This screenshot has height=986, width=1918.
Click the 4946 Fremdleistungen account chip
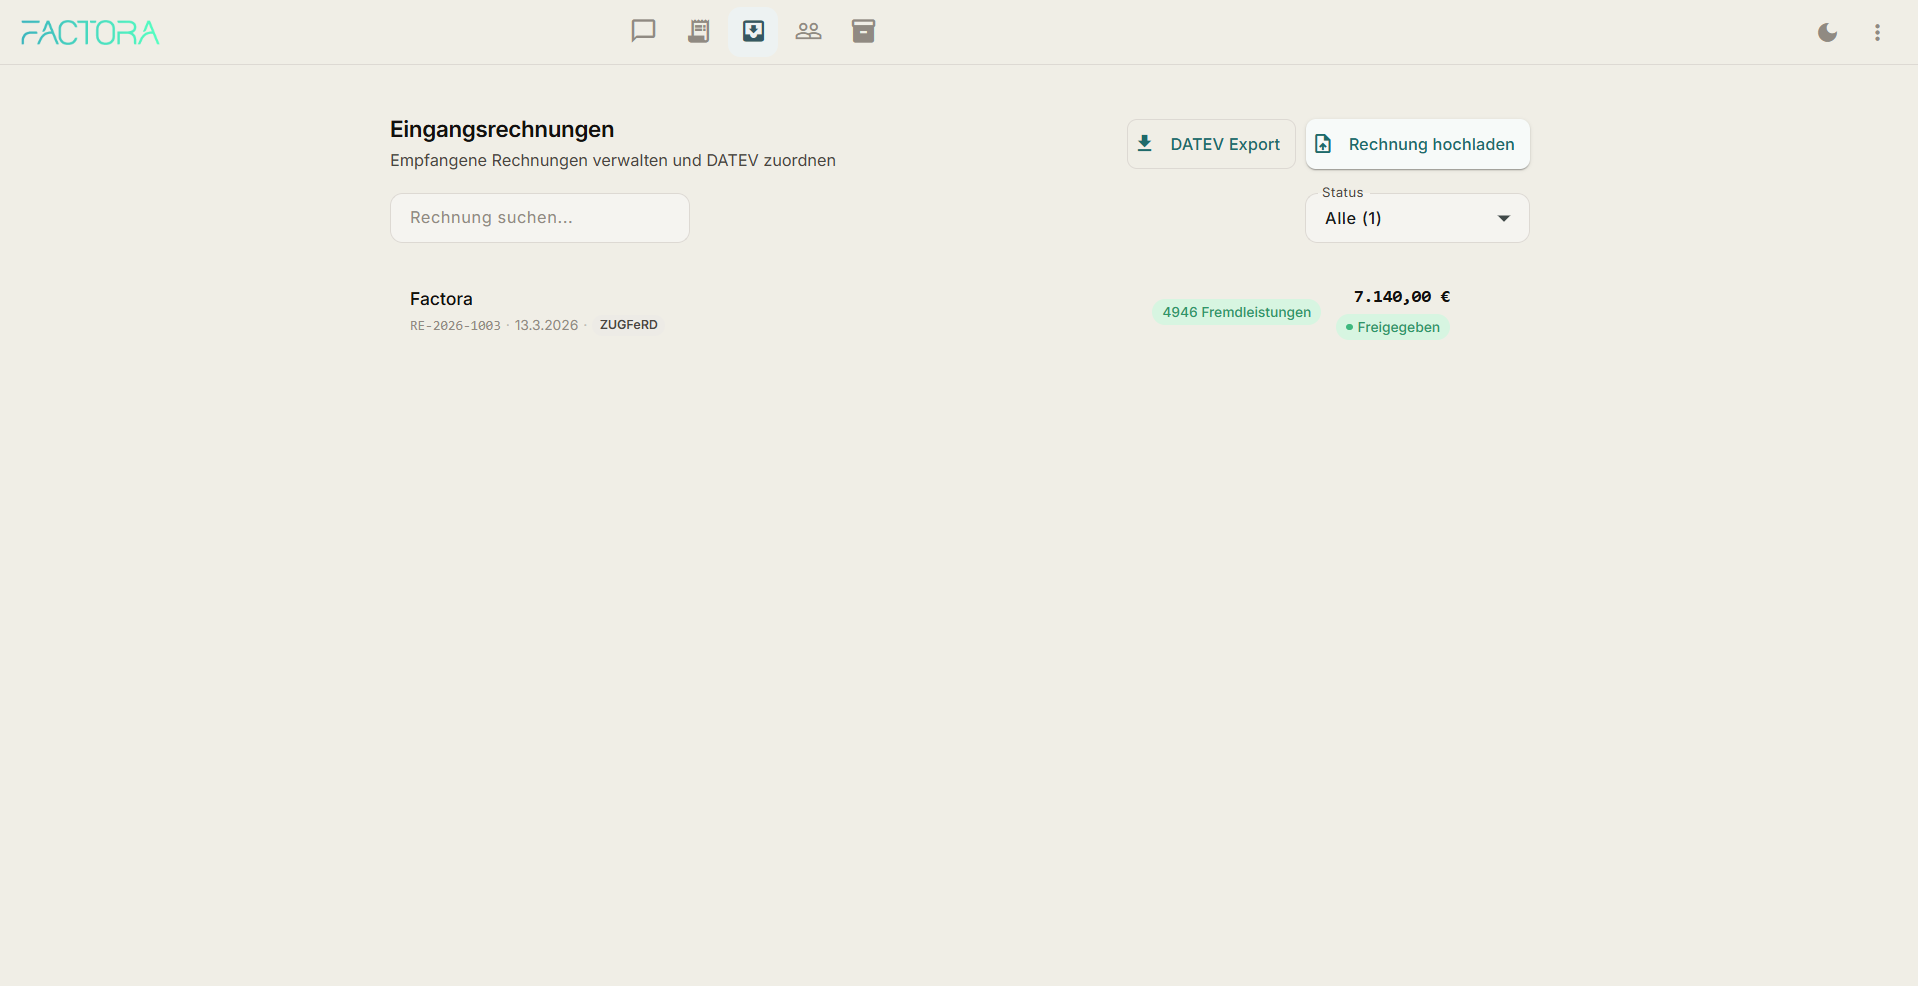click(1236, 312)
